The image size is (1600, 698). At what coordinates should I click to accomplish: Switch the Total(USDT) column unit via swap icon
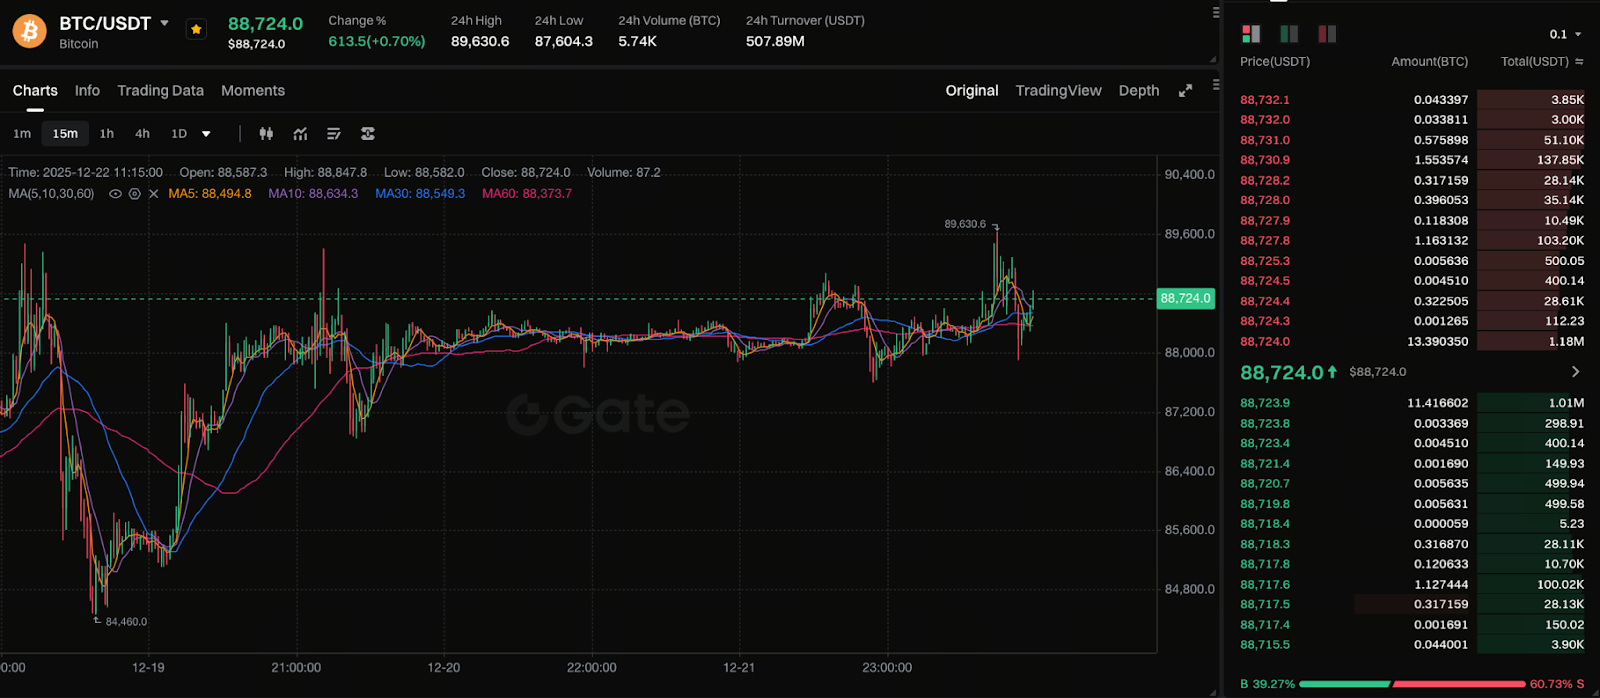(x=1579, y=61)
